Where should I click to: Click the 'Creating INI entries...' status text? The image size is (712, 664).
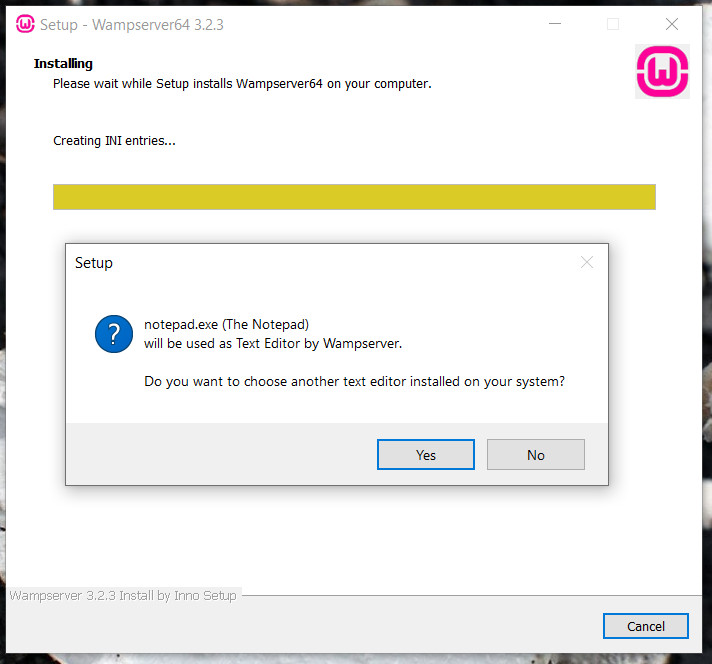point(114,141)
